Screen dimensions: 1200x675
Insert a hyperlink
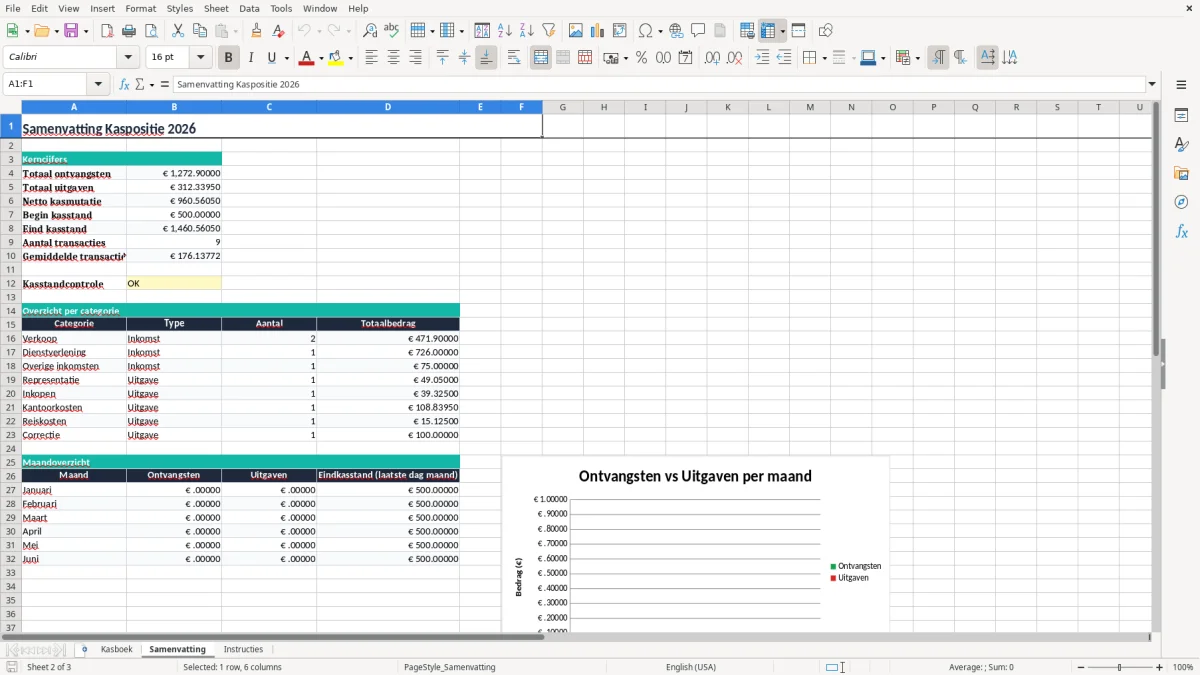click(676, 31)
